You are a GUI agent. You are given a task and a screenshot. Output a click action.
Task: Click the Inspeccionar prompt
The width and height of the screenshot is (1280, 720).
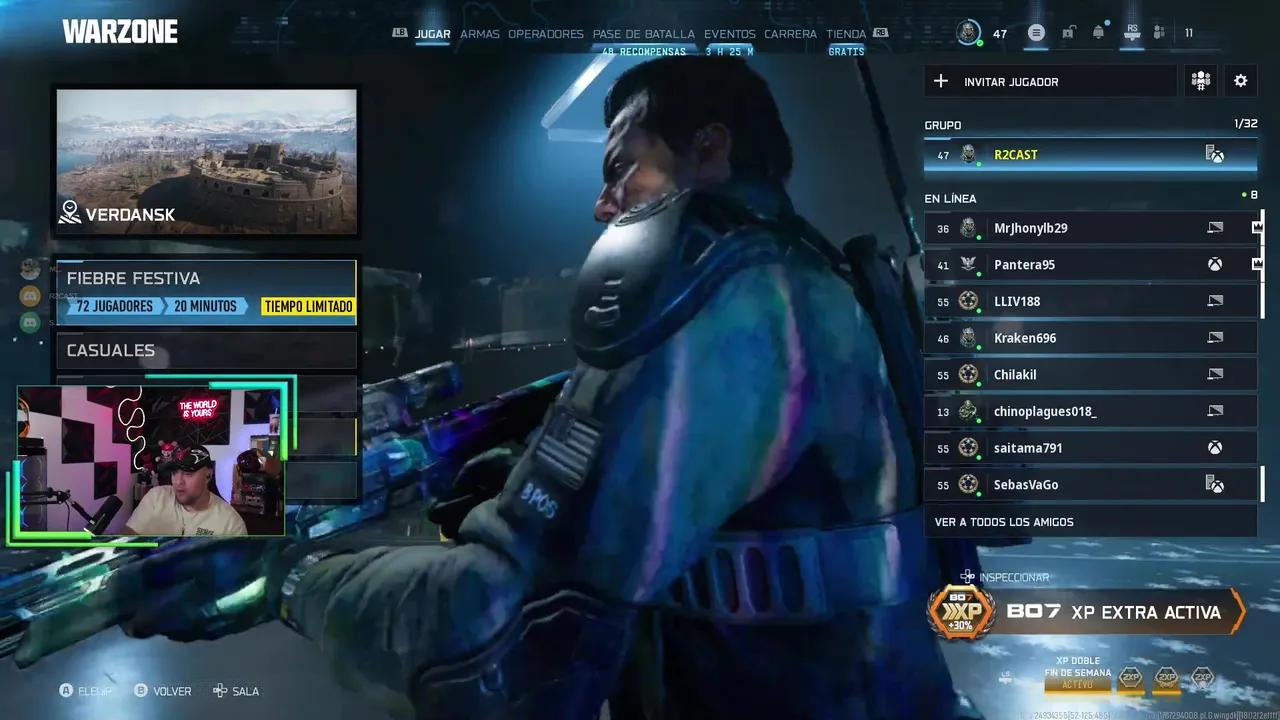(x=1005, y=577)
